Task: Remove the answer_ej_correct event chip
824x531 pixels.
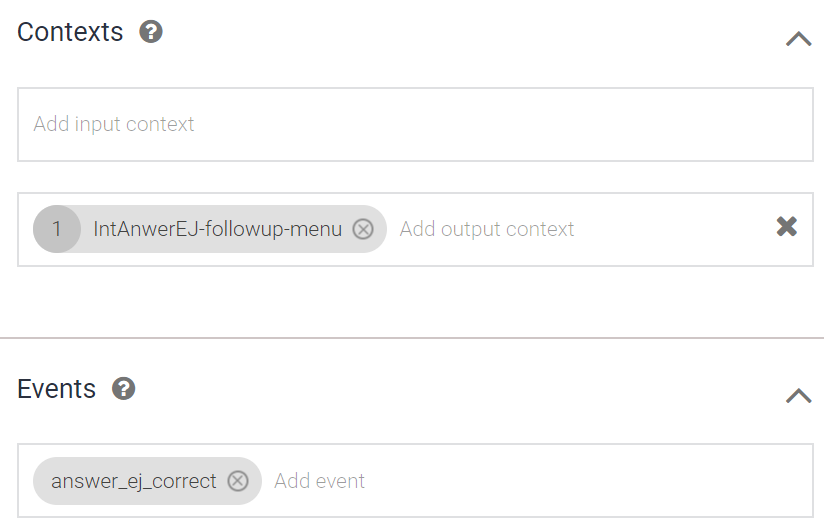Action: pyautogui.click(x=237, y=481)
